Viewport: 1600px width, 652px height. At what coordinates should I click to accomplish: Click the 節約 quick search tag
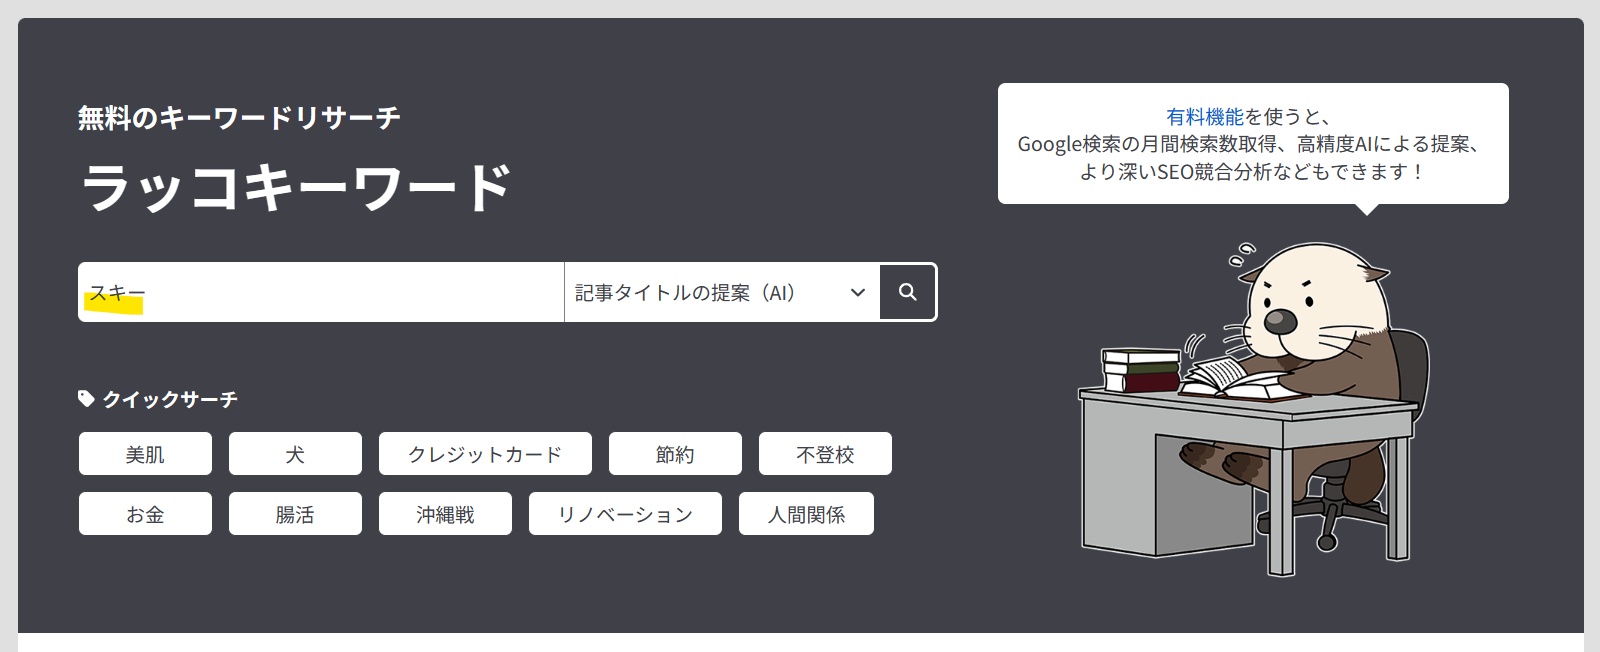(675, 454)
